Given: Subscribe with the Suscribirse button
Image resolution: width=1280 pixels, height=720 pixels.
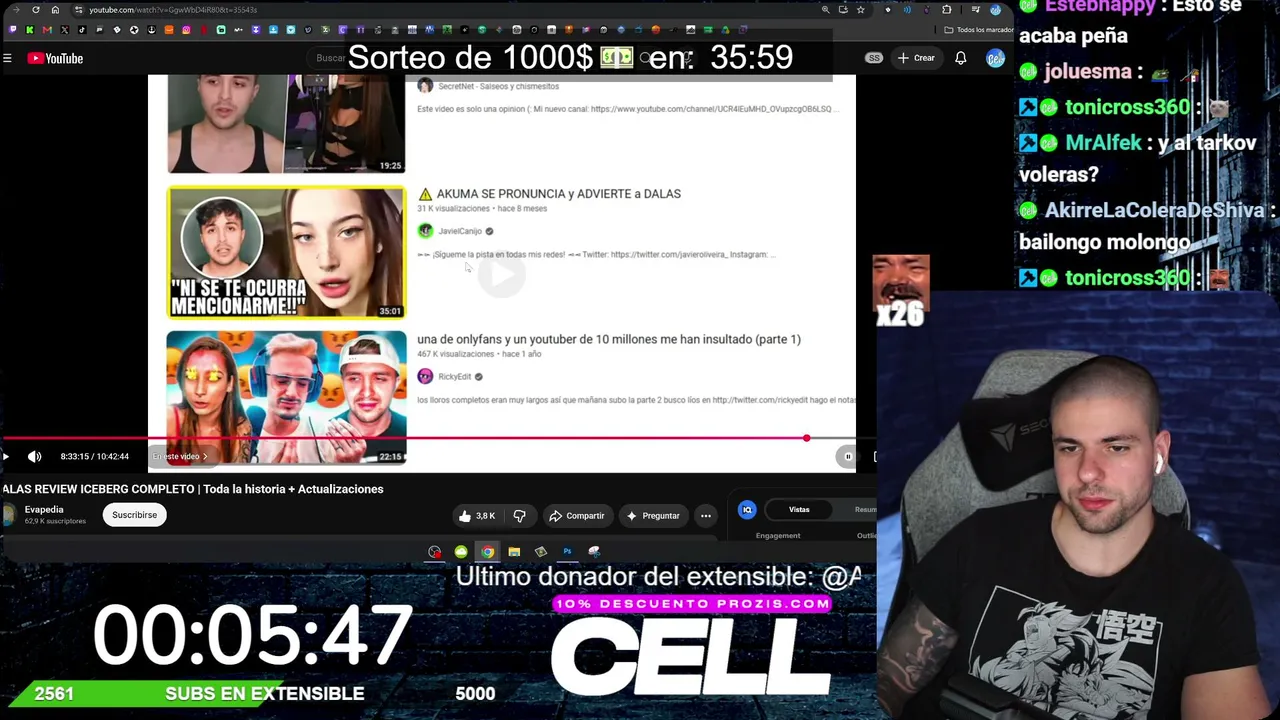Looking at the screenshot, I should coord(134,515).
